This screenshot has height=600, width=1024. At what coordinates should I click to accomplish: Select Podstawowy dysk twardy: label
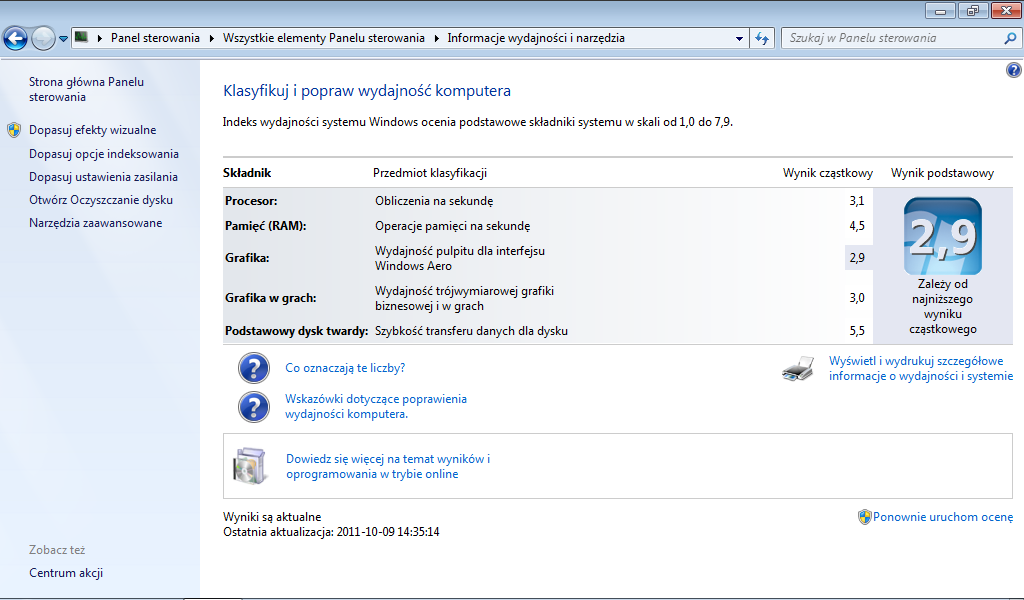pos(296,331)
